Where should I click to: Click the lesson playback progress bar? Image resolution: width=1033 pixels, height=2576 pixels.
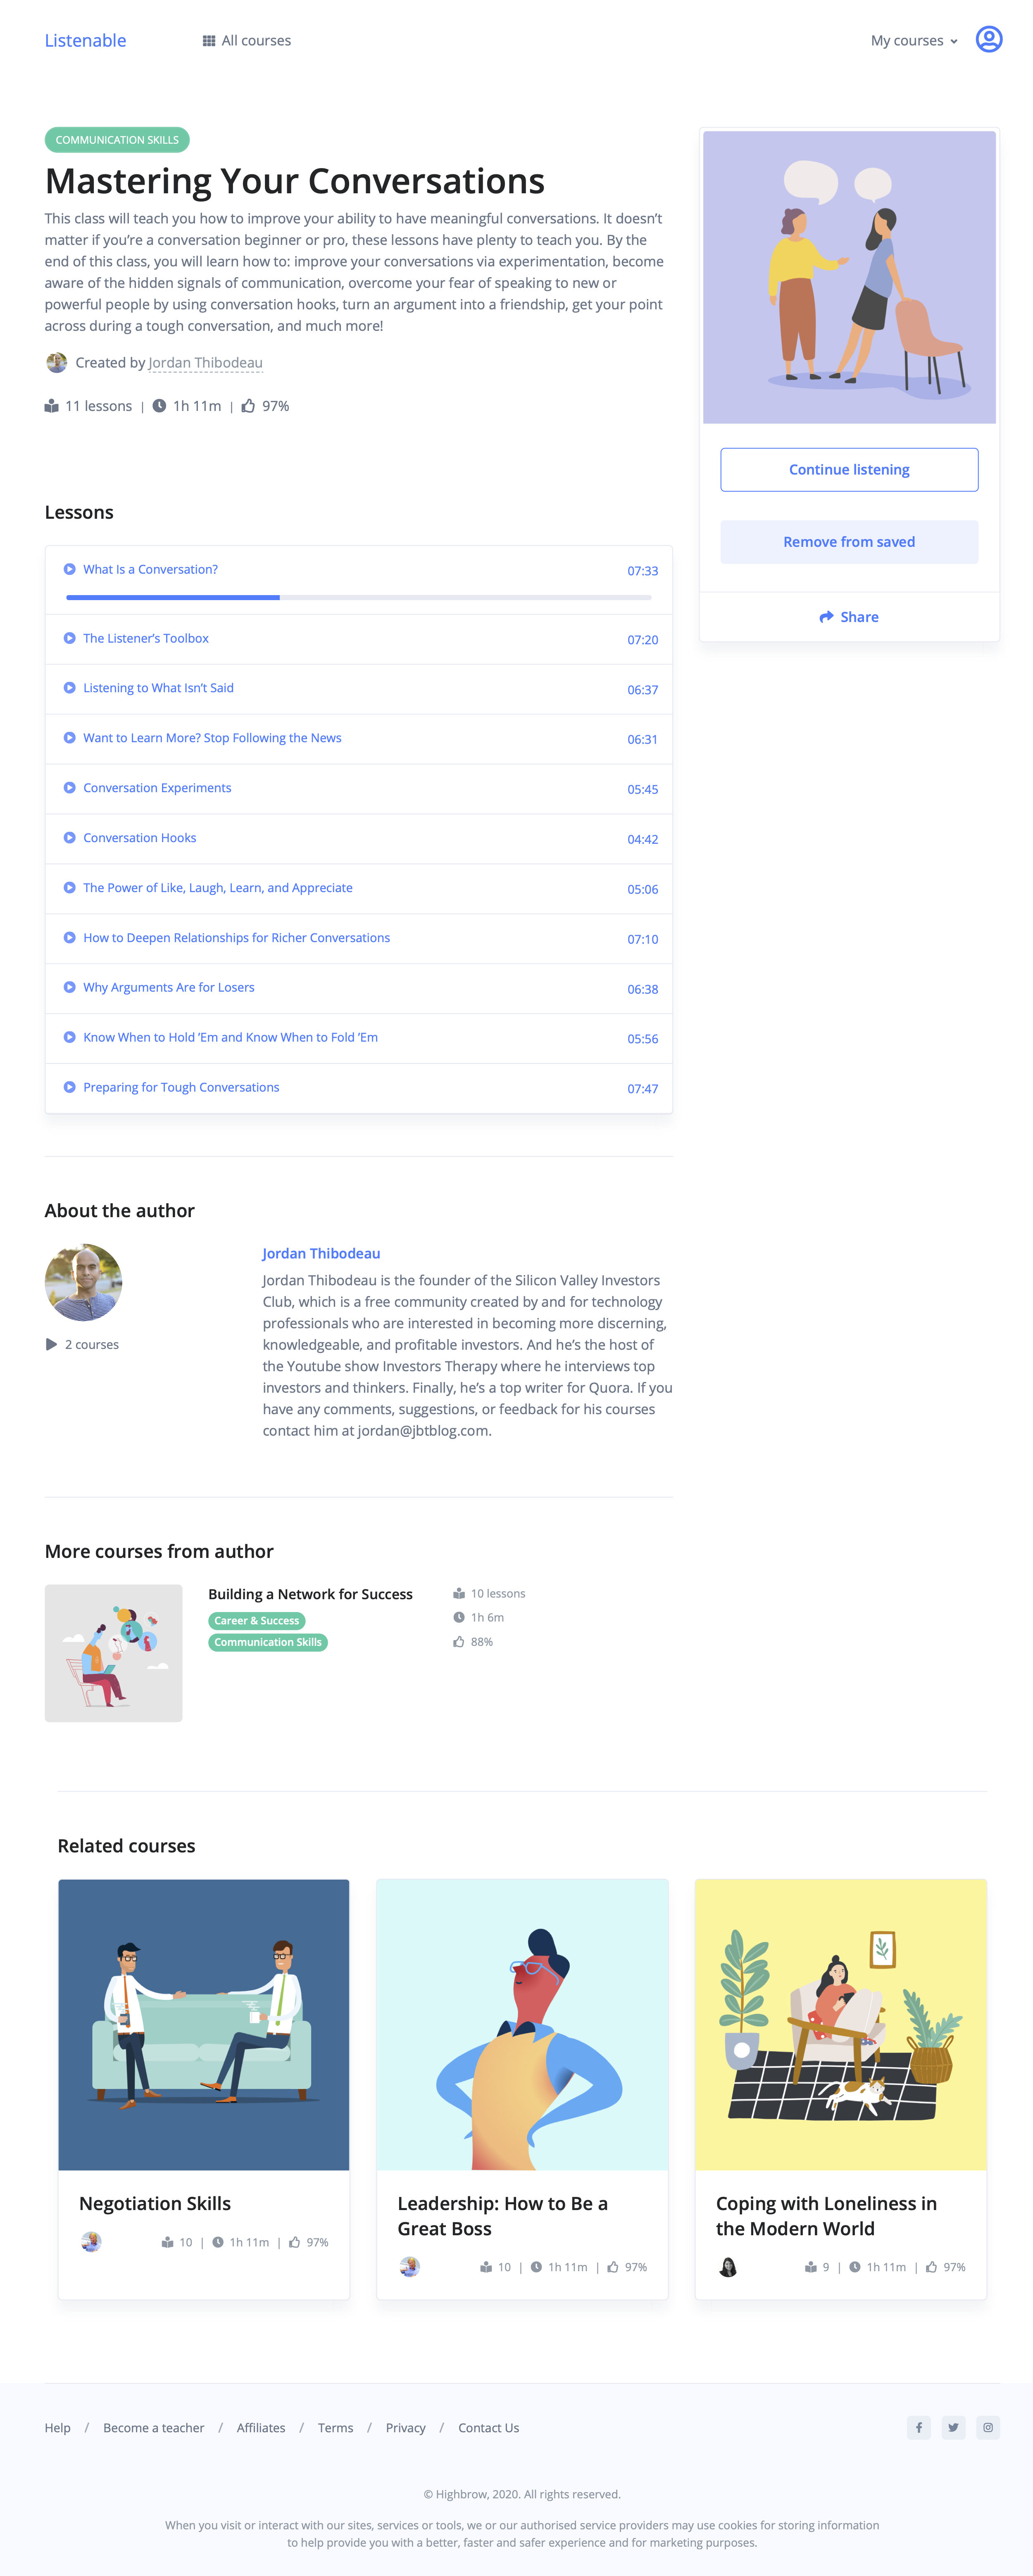tap(360, 597)
